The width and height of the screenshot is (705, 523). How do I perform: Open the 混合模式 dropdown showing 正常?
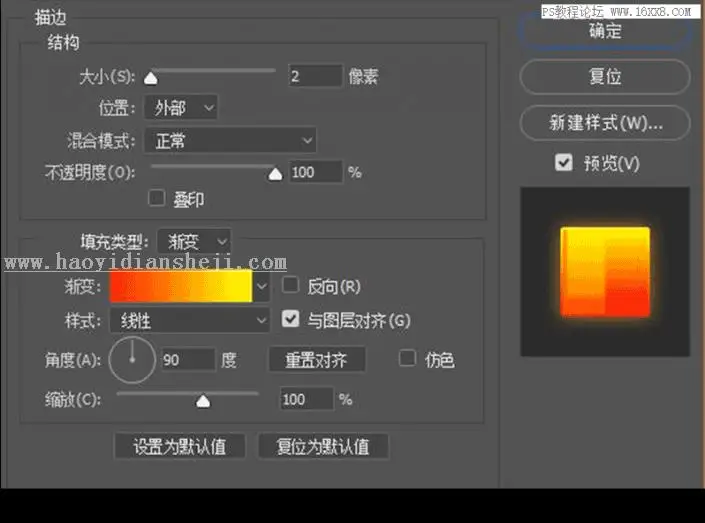(x=230, y=140)
